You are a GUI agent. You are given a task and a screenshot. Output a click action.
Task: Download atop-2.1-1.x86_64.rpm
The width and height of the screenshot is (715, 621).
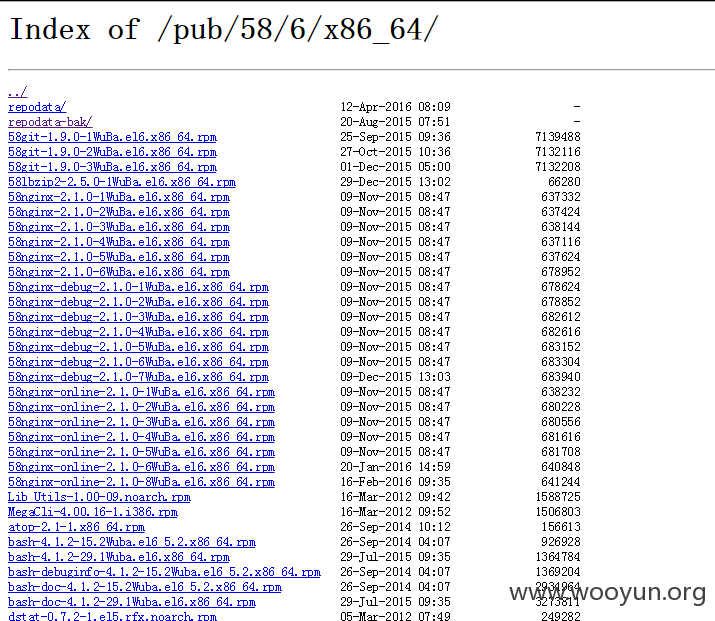click(76, 528)
